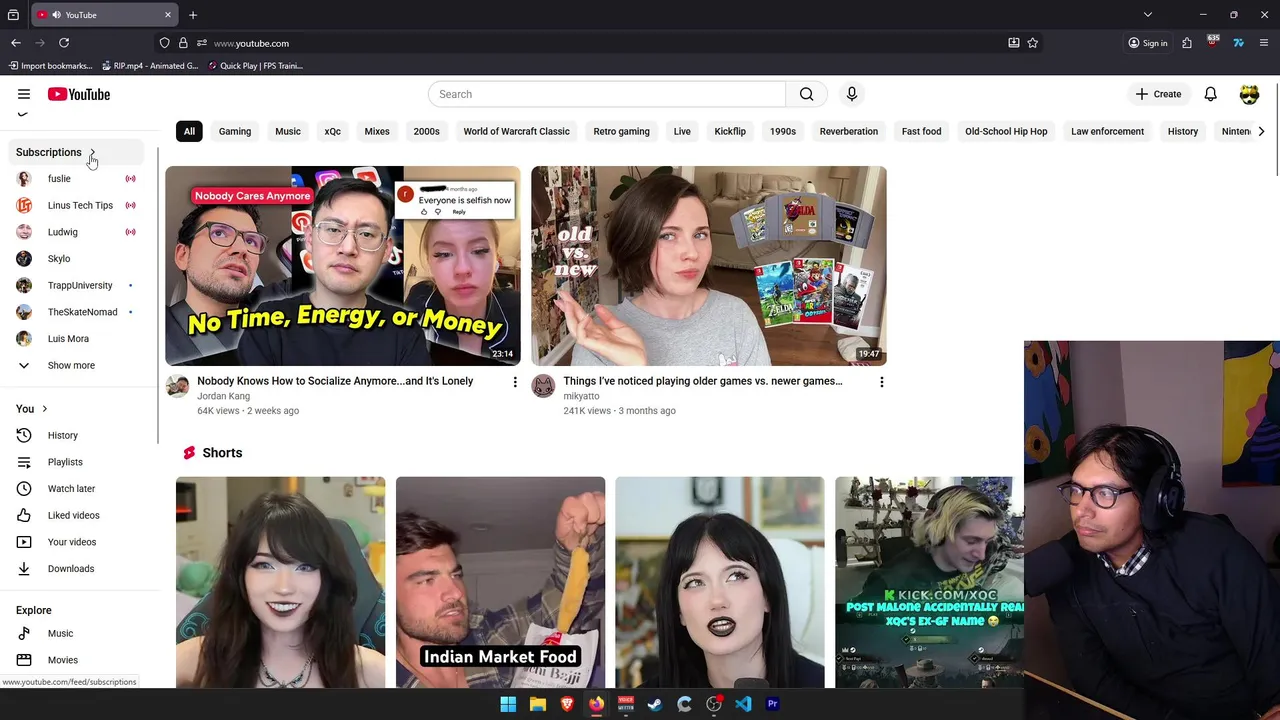Select the Fast food filter chip
The height and width of the screenshot is (720, 1280).
point(921,131)
